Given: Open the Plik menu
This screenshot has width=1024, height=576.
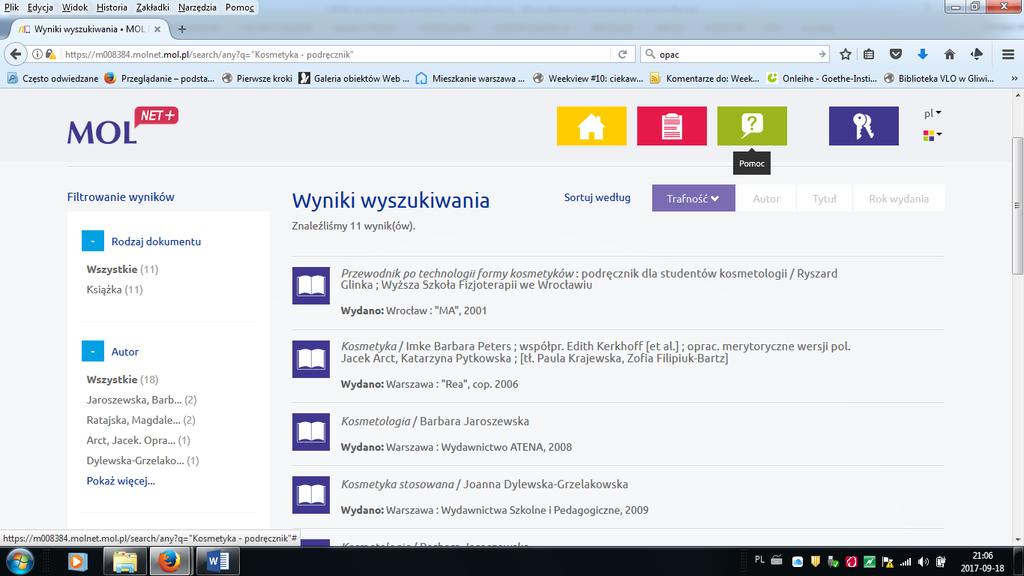Looking at the screenshot, I should click(11, 7).
